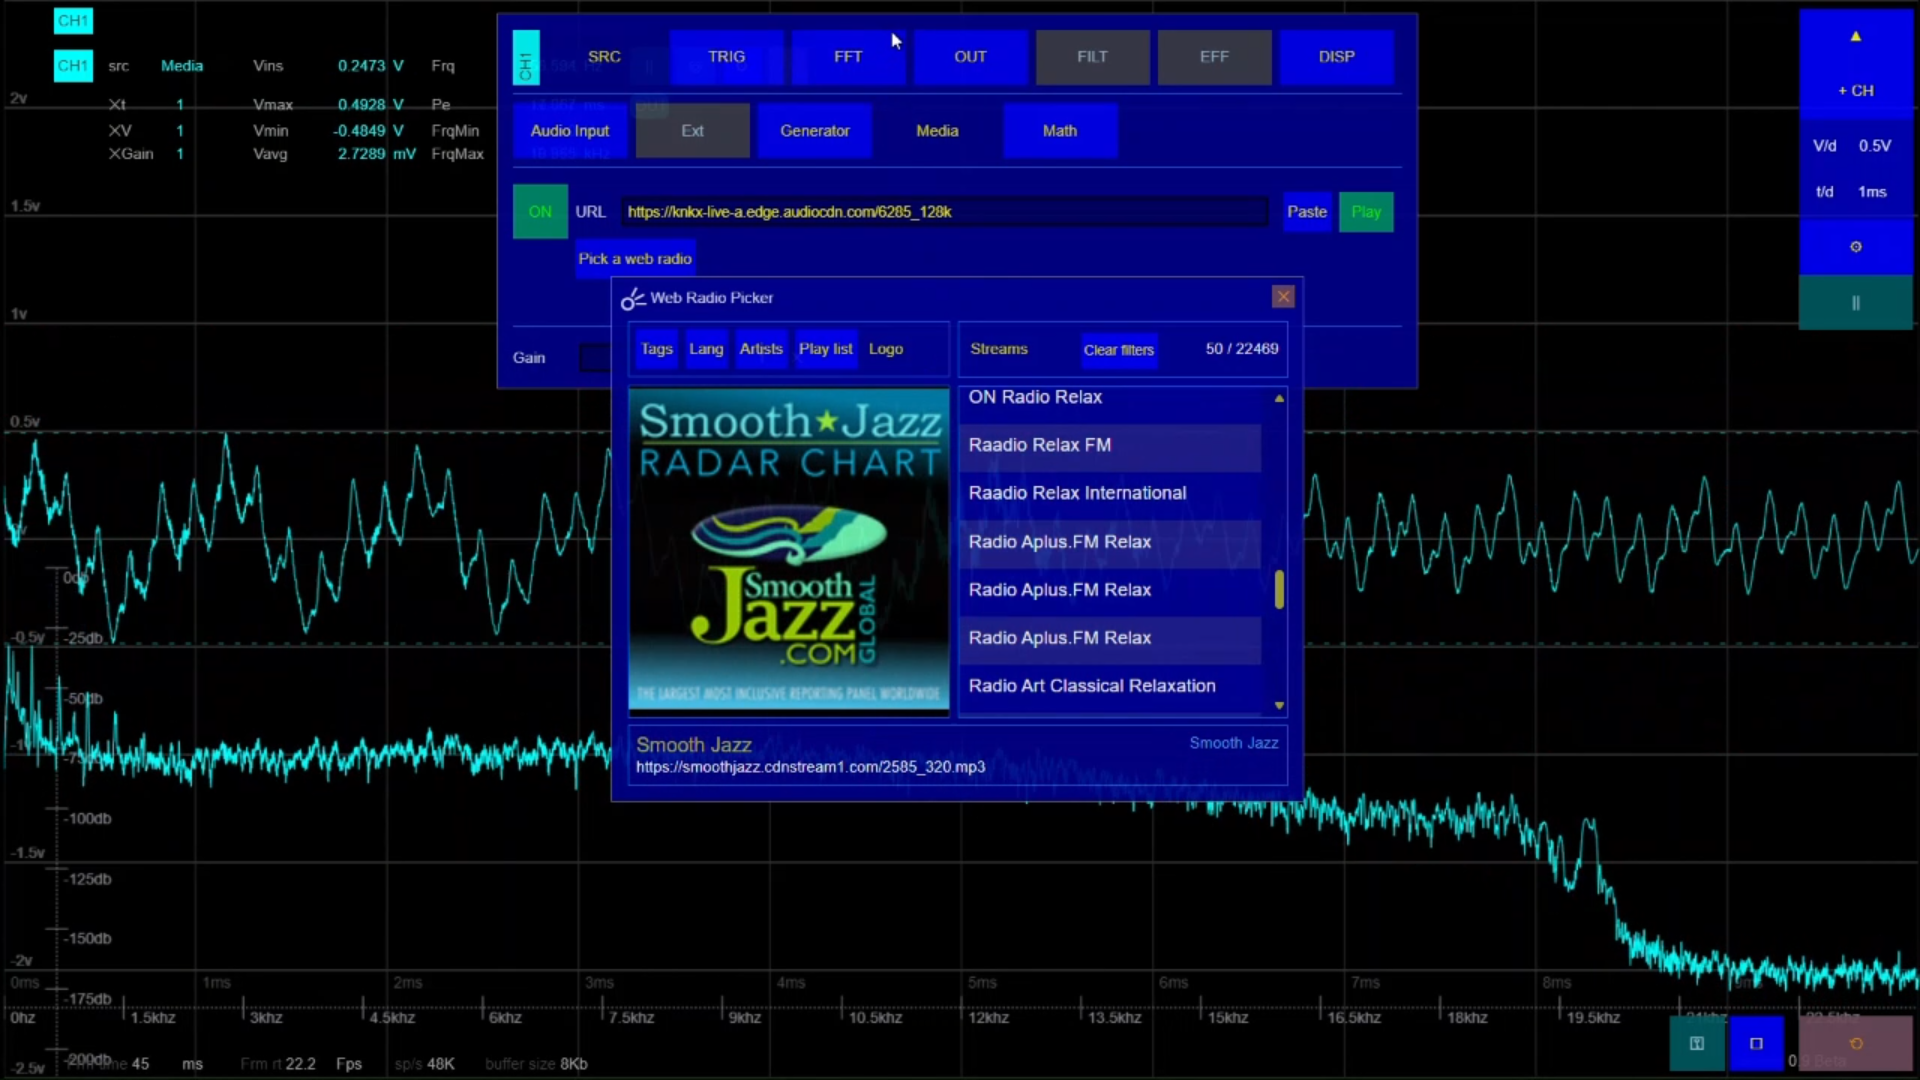Select the Generator source tab
1920x1080 pixels.
(x=814, y=131)
